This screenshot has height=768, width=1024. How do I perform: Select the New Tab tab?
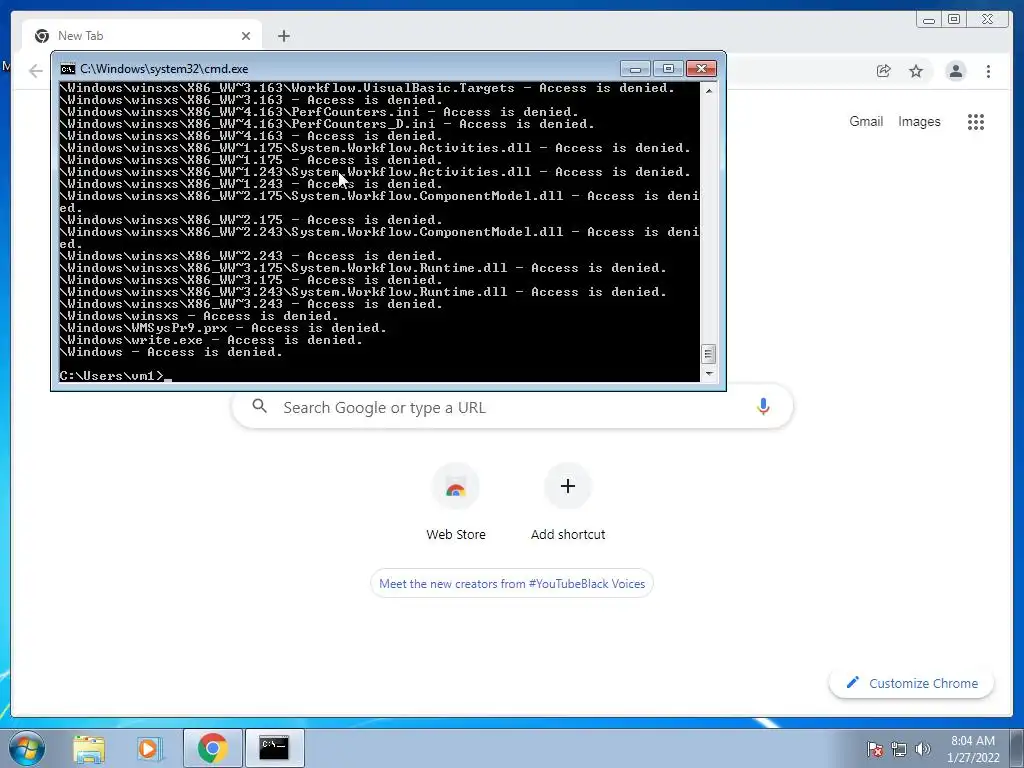(x=142, y=36)
